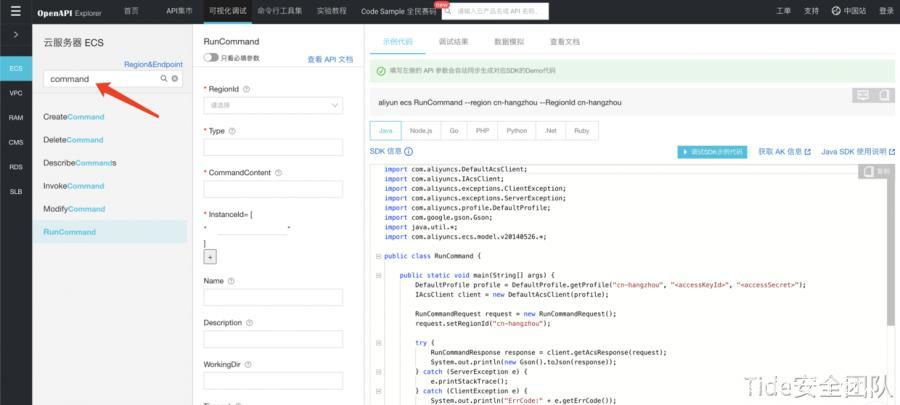Click the SDK 信息 info icon

(x=408, y=151)
